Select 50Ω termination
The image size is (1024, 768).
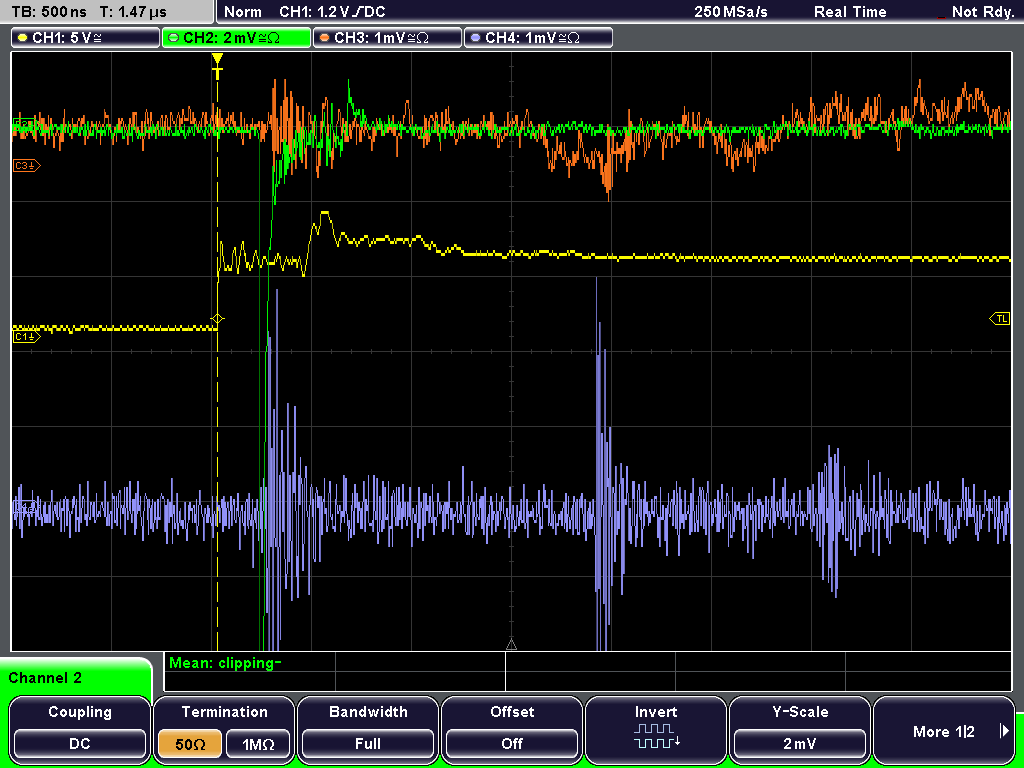190,744
